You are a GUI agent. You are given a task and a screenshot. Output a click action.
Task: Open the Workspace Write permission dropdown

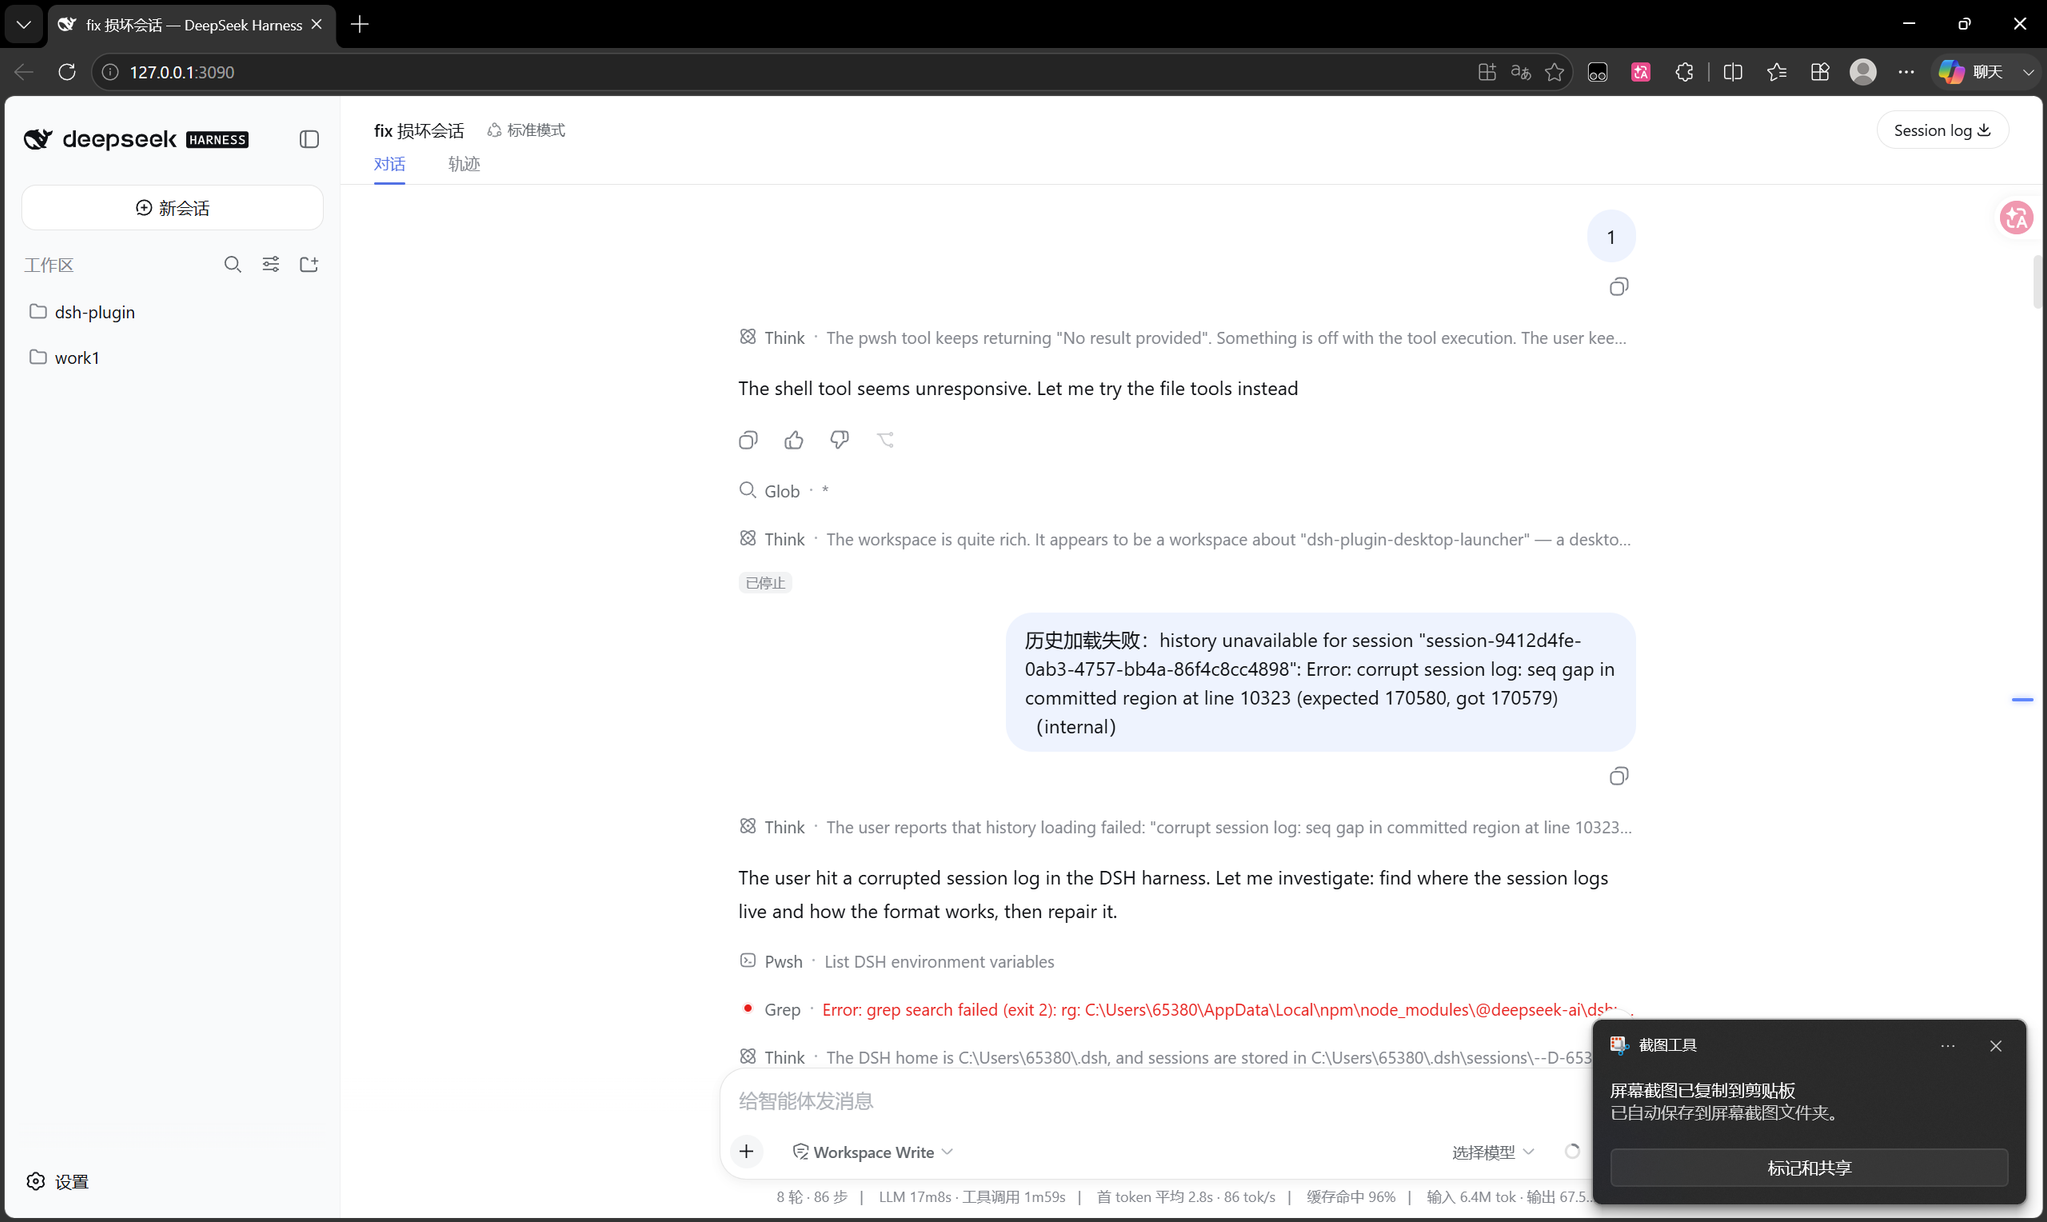tap(873, 1152)
